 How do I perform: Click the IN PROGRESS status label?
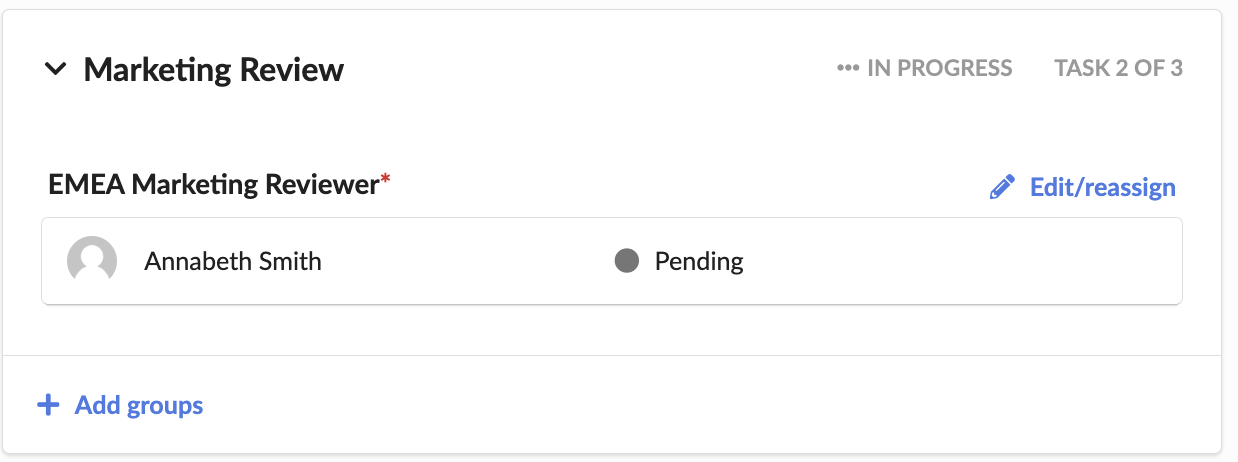click(939, 69)
